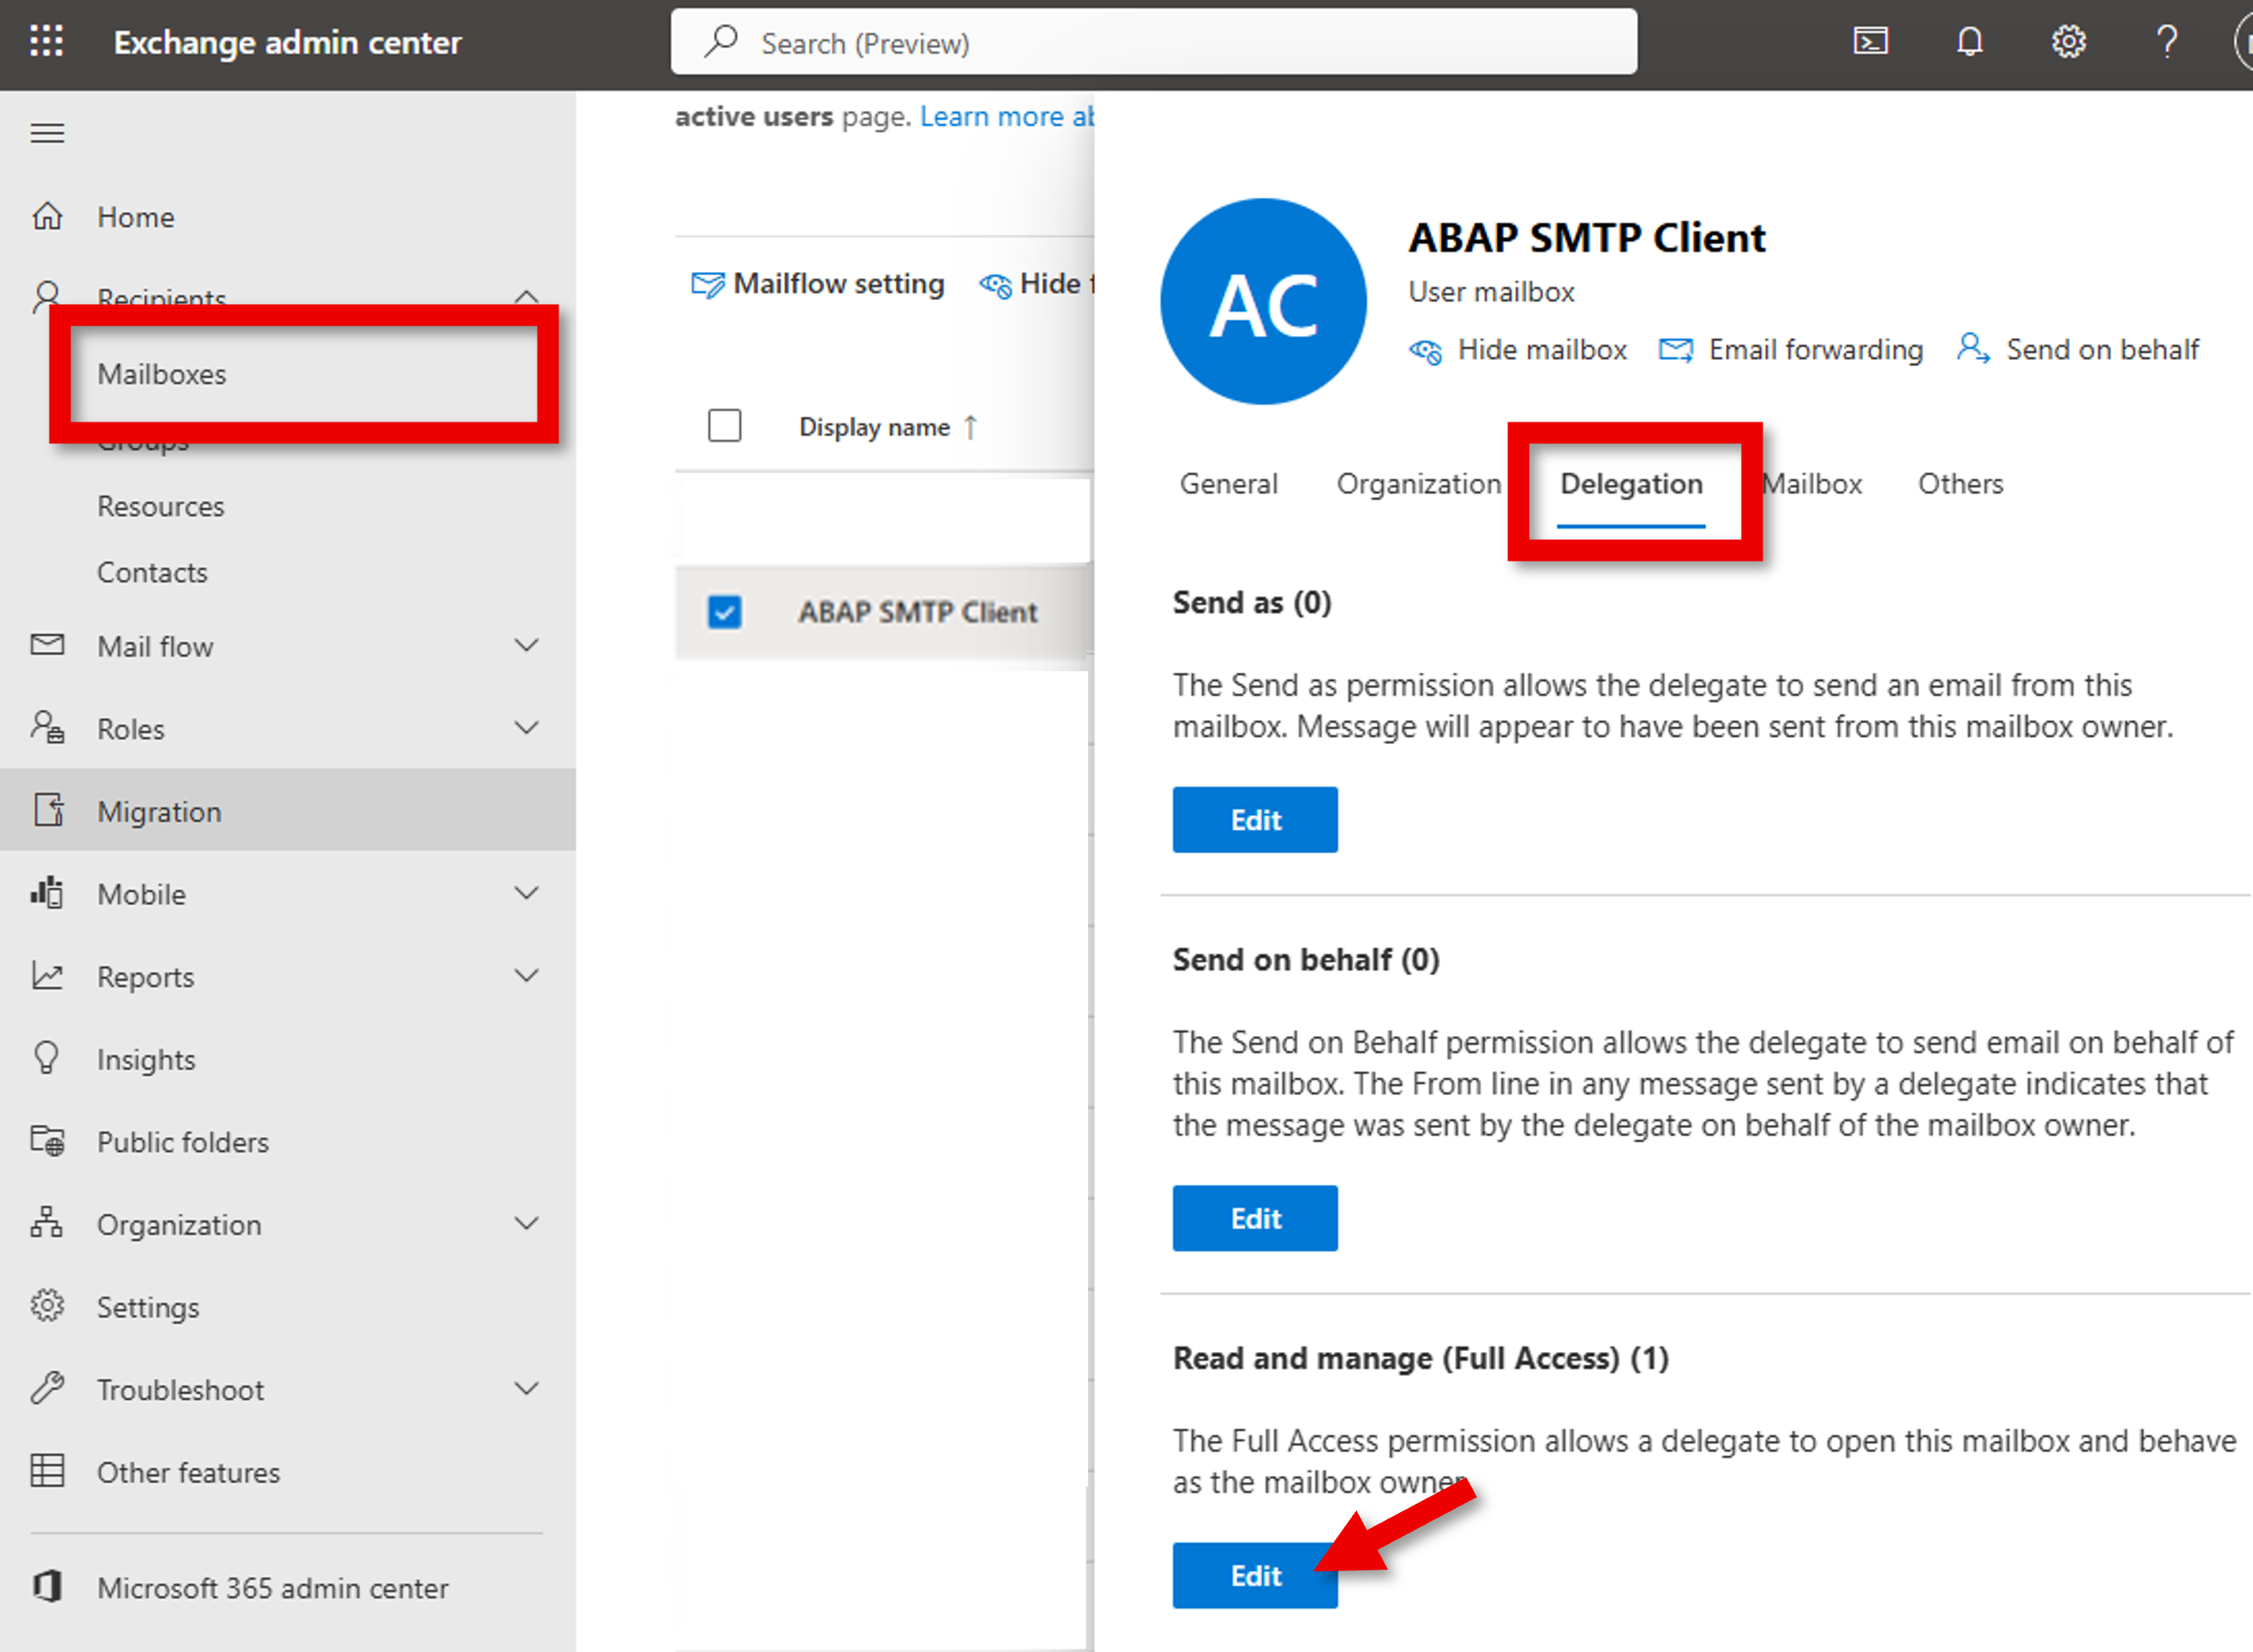Click Mailflow setting toolbar button

[817, 284]
